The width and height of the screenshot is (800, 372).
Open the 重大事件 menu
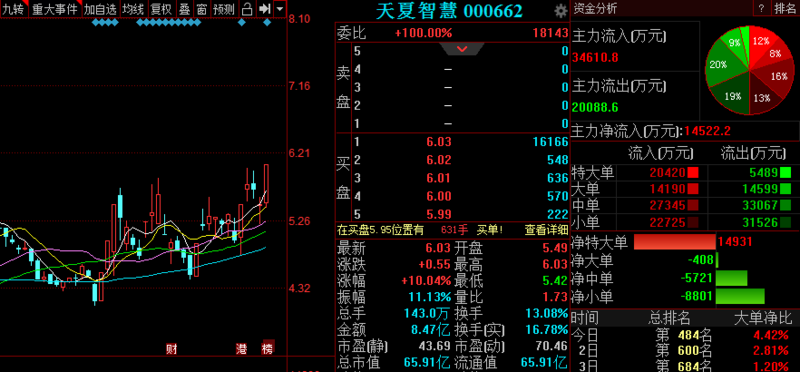pos(55,9)
